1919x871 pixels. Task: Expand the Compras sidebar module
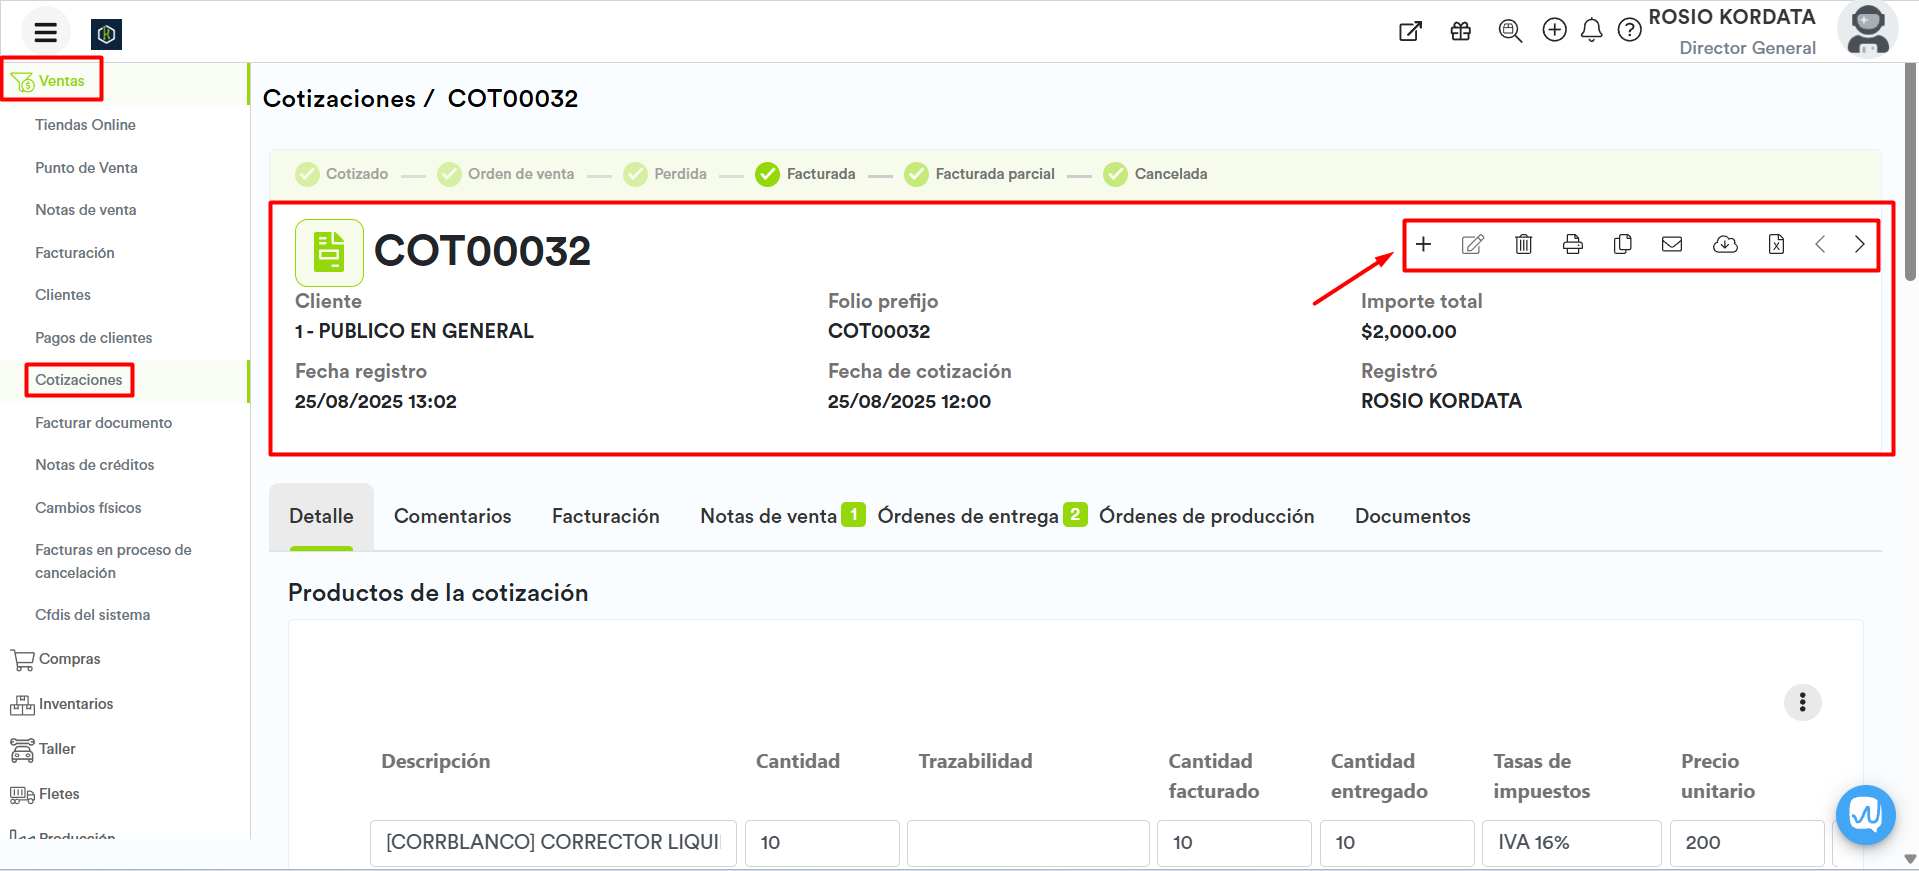69,659
